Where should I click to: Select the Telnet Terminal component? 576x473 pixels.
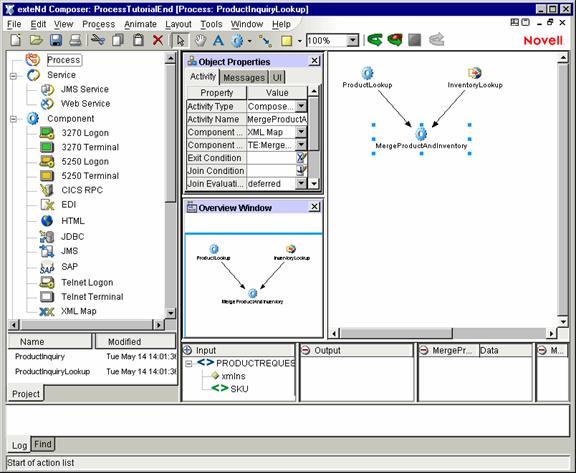92,297
